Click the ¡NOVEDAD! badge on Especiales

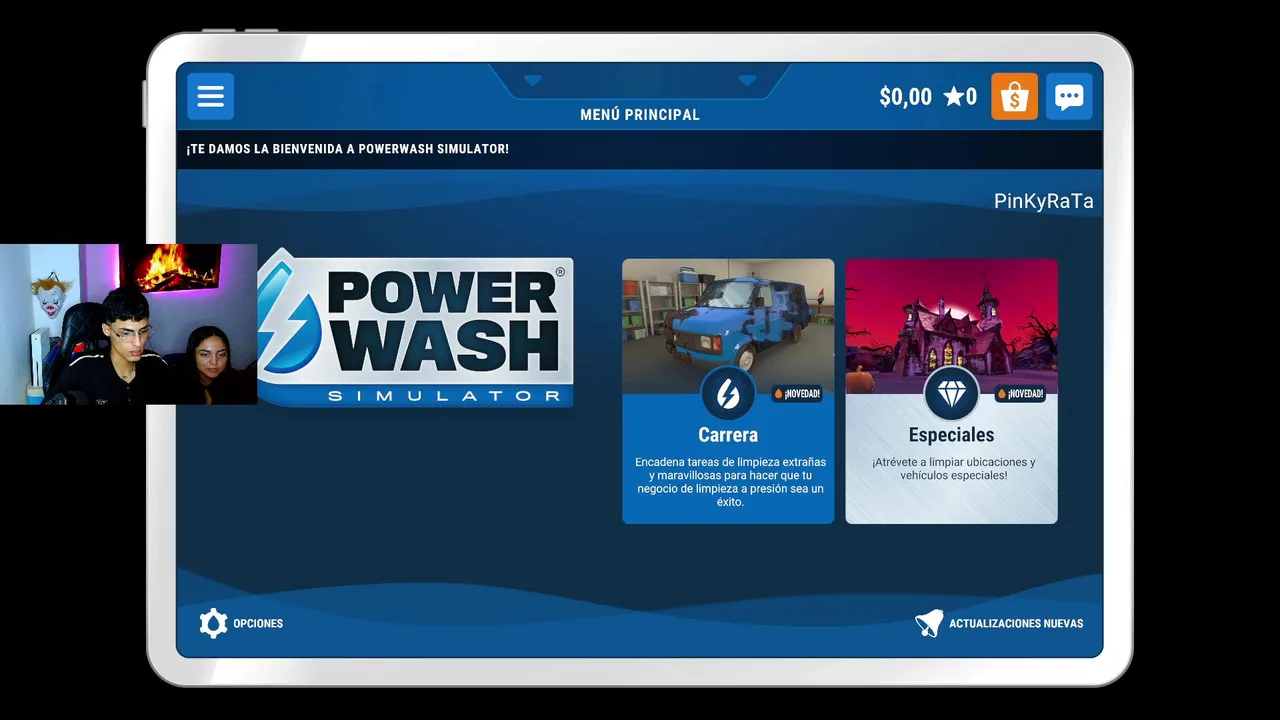point(1020,394)
